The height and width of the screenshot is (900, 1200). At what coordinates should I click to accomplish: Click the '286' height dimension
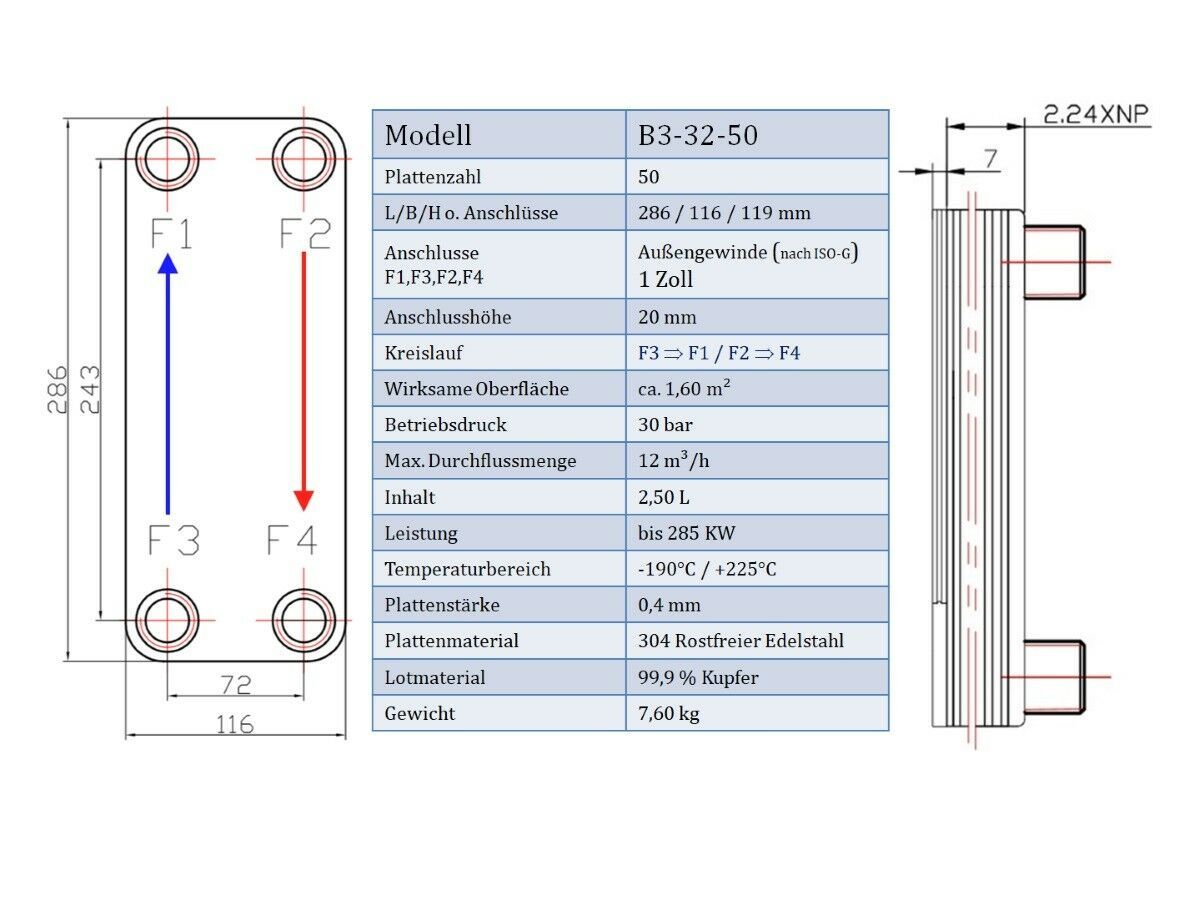pos(59,388)
